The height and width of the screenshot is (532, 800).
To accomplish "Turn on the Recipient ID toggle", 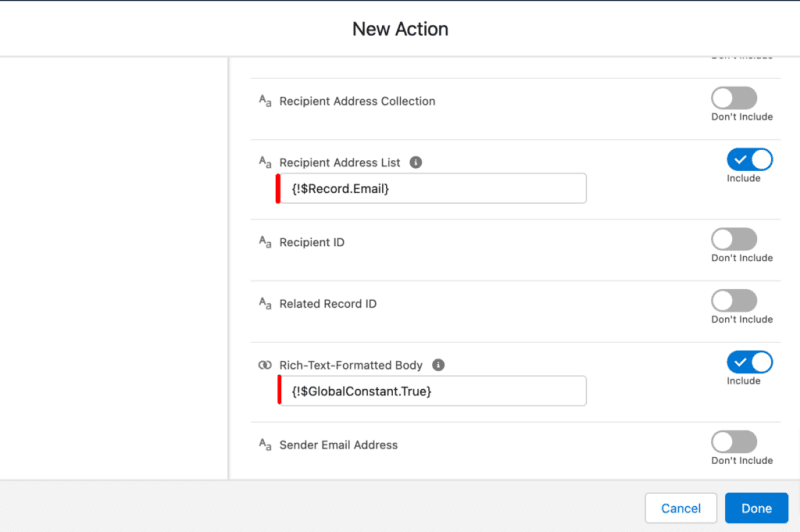I will [734, 239].
